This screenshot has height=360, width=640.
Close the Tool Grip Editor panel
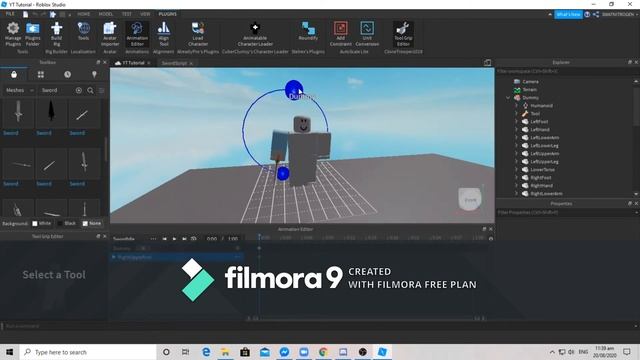[x=105, y=236]
